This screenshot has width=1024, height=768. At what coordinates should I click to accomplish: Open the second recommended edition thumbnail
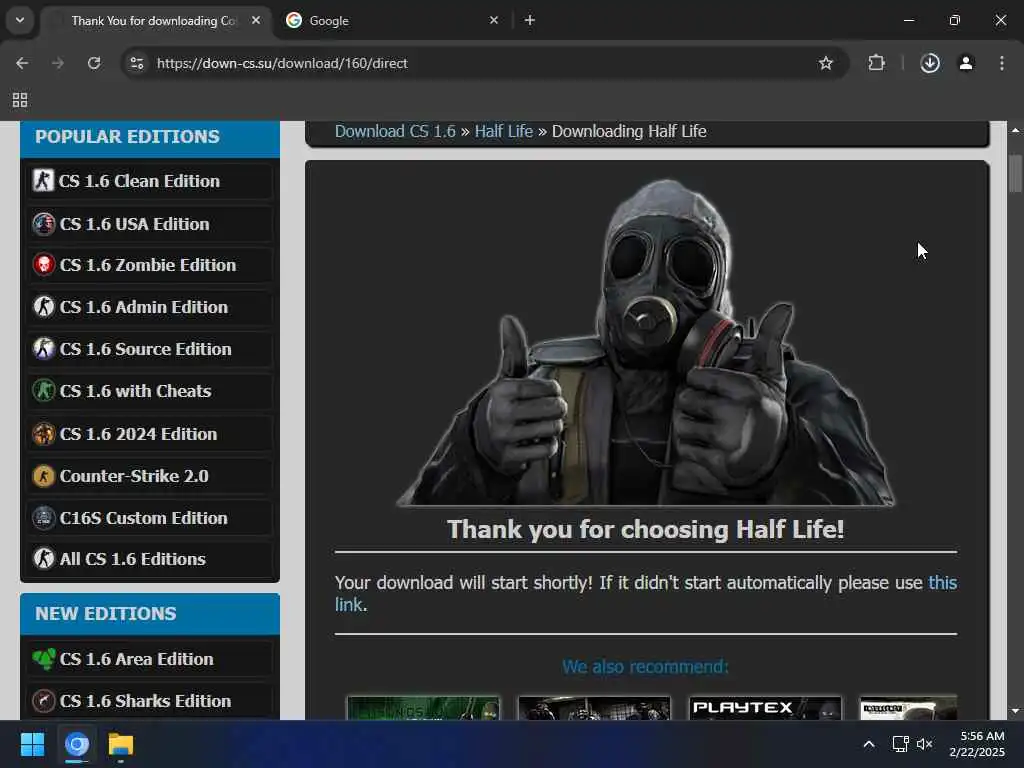click(594, 708)
